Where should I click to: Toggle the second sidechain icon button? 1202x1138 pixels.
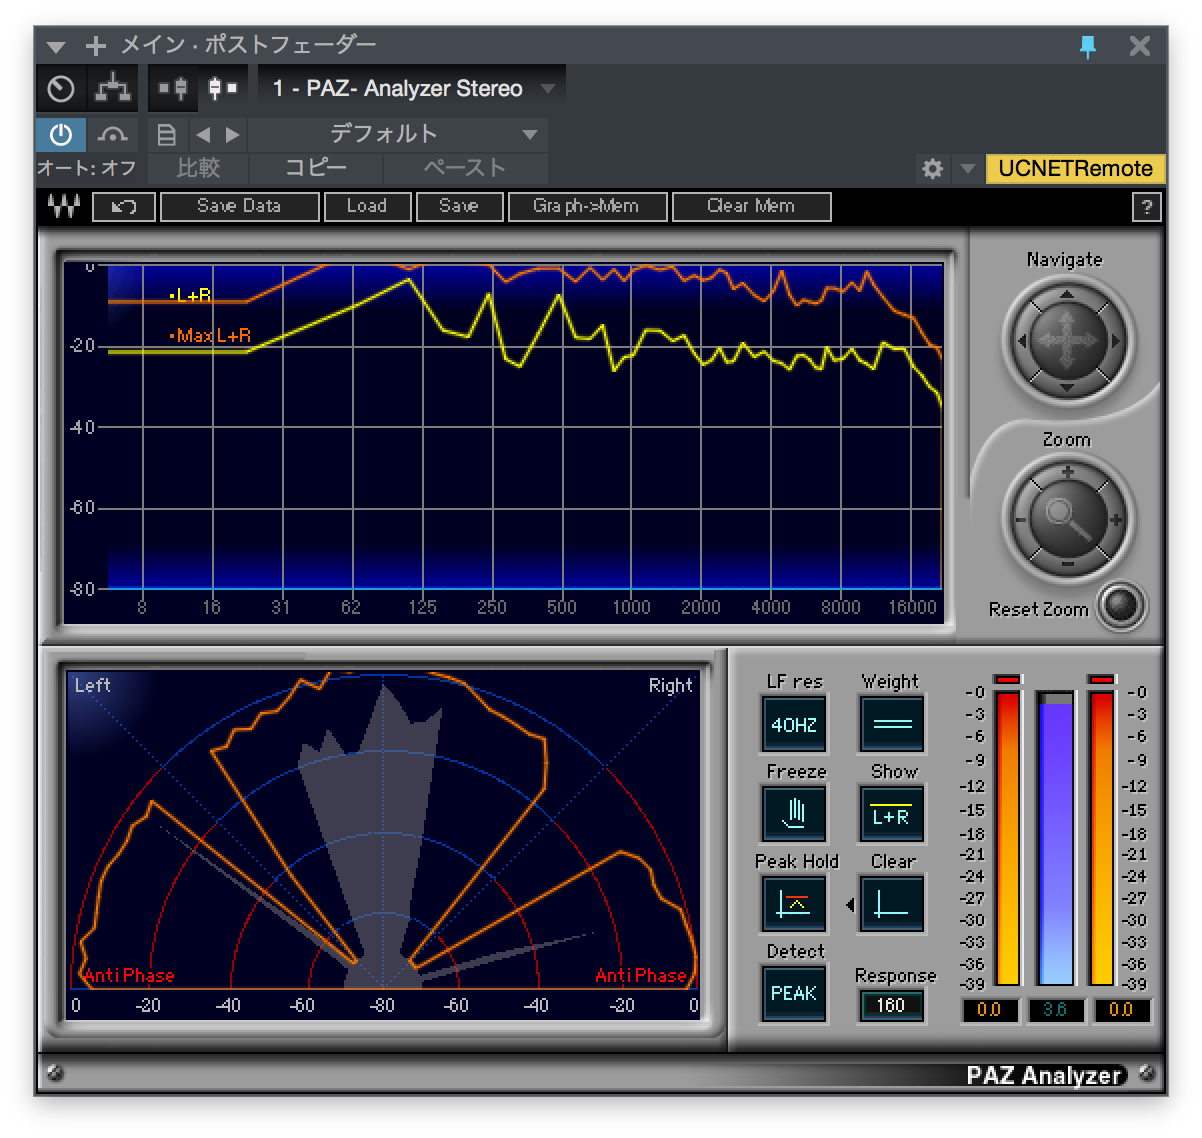click(x=222, y=89)
